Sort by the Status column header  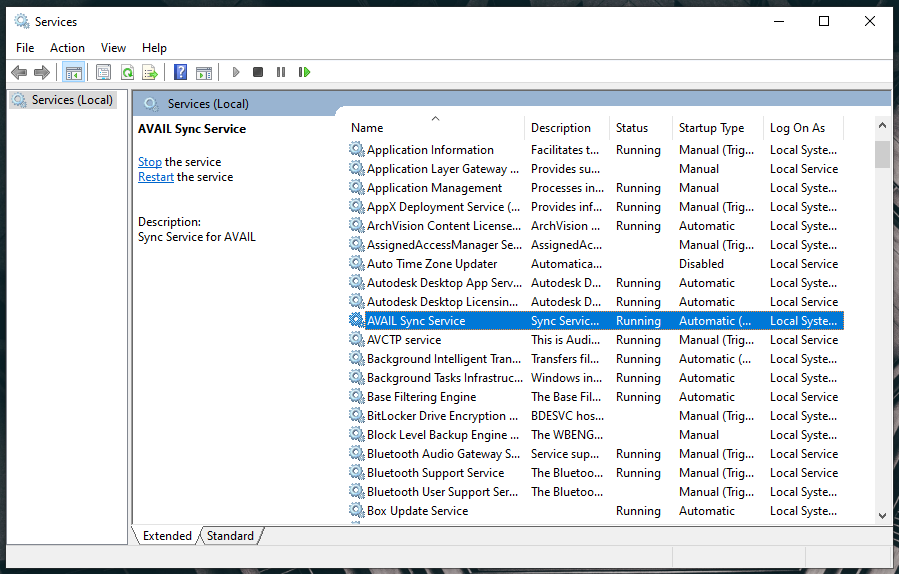640,128
